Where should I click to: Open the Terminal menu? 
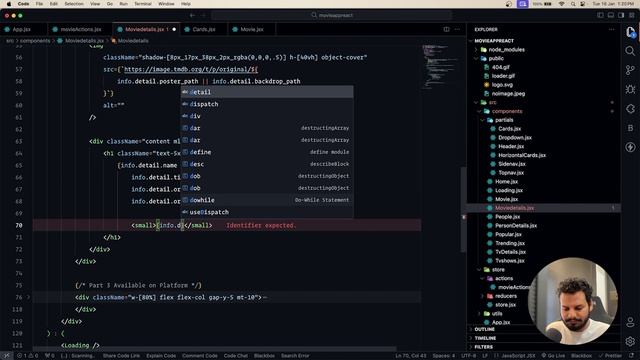(x=142, y=4)
